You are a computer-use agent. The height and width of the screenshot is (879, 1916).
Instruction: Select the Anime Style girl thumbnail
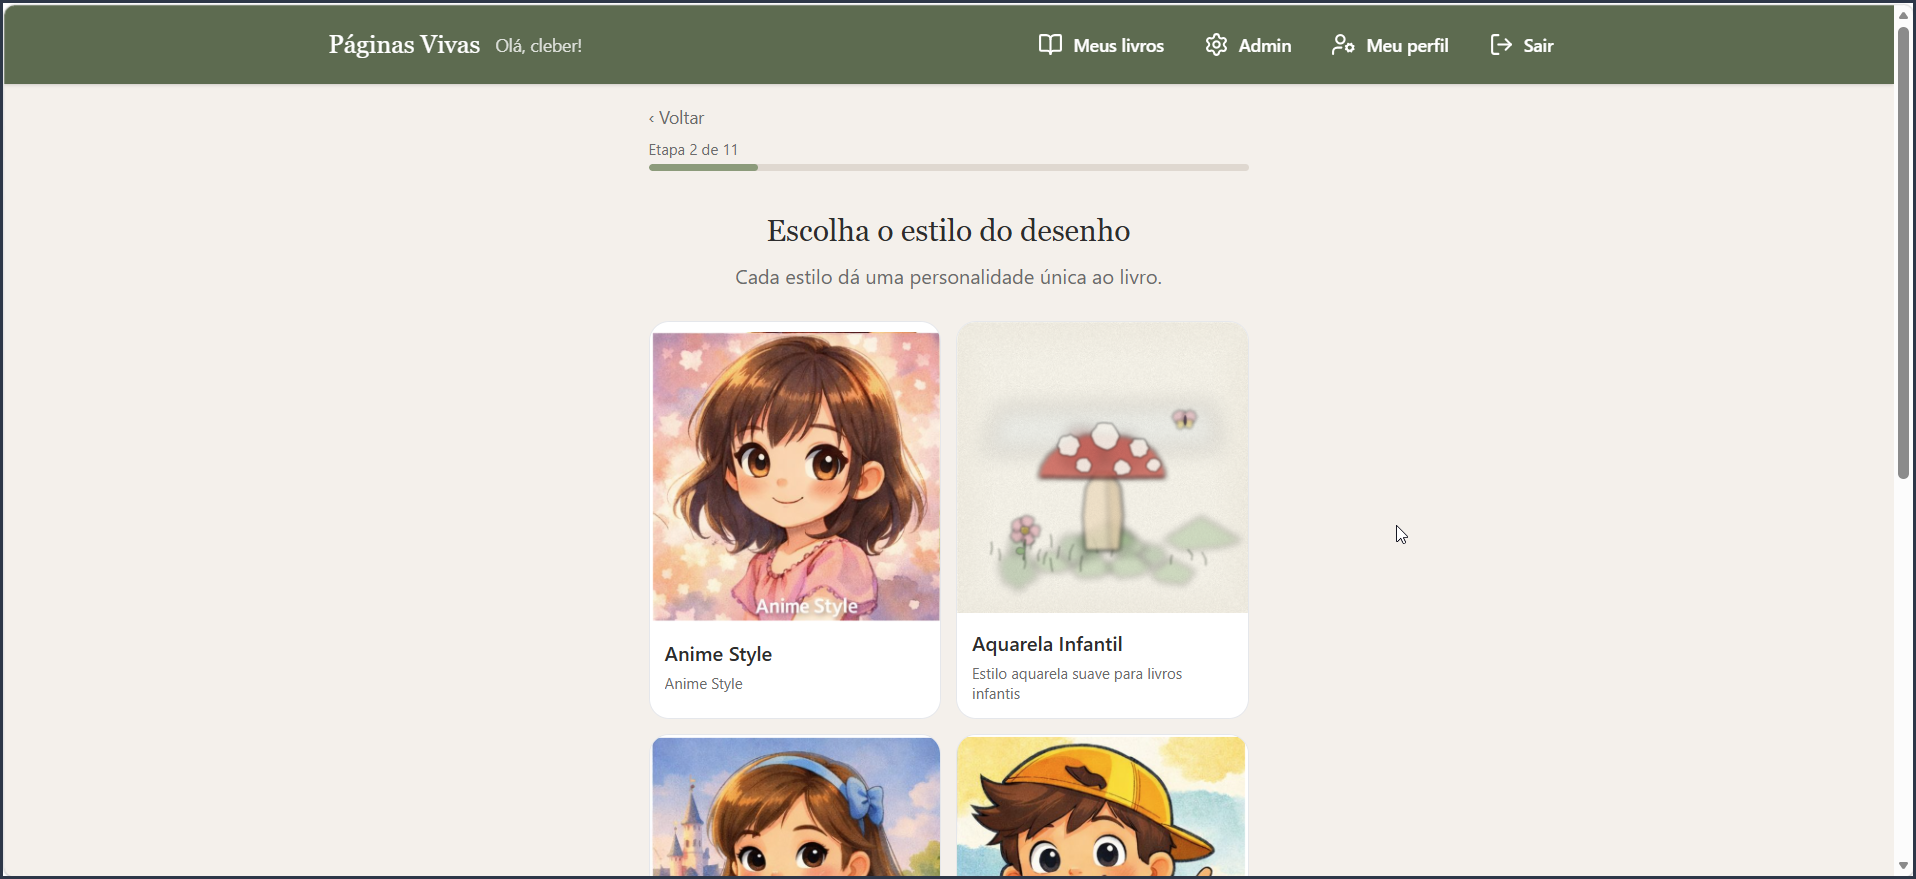(x=796, y=476)
